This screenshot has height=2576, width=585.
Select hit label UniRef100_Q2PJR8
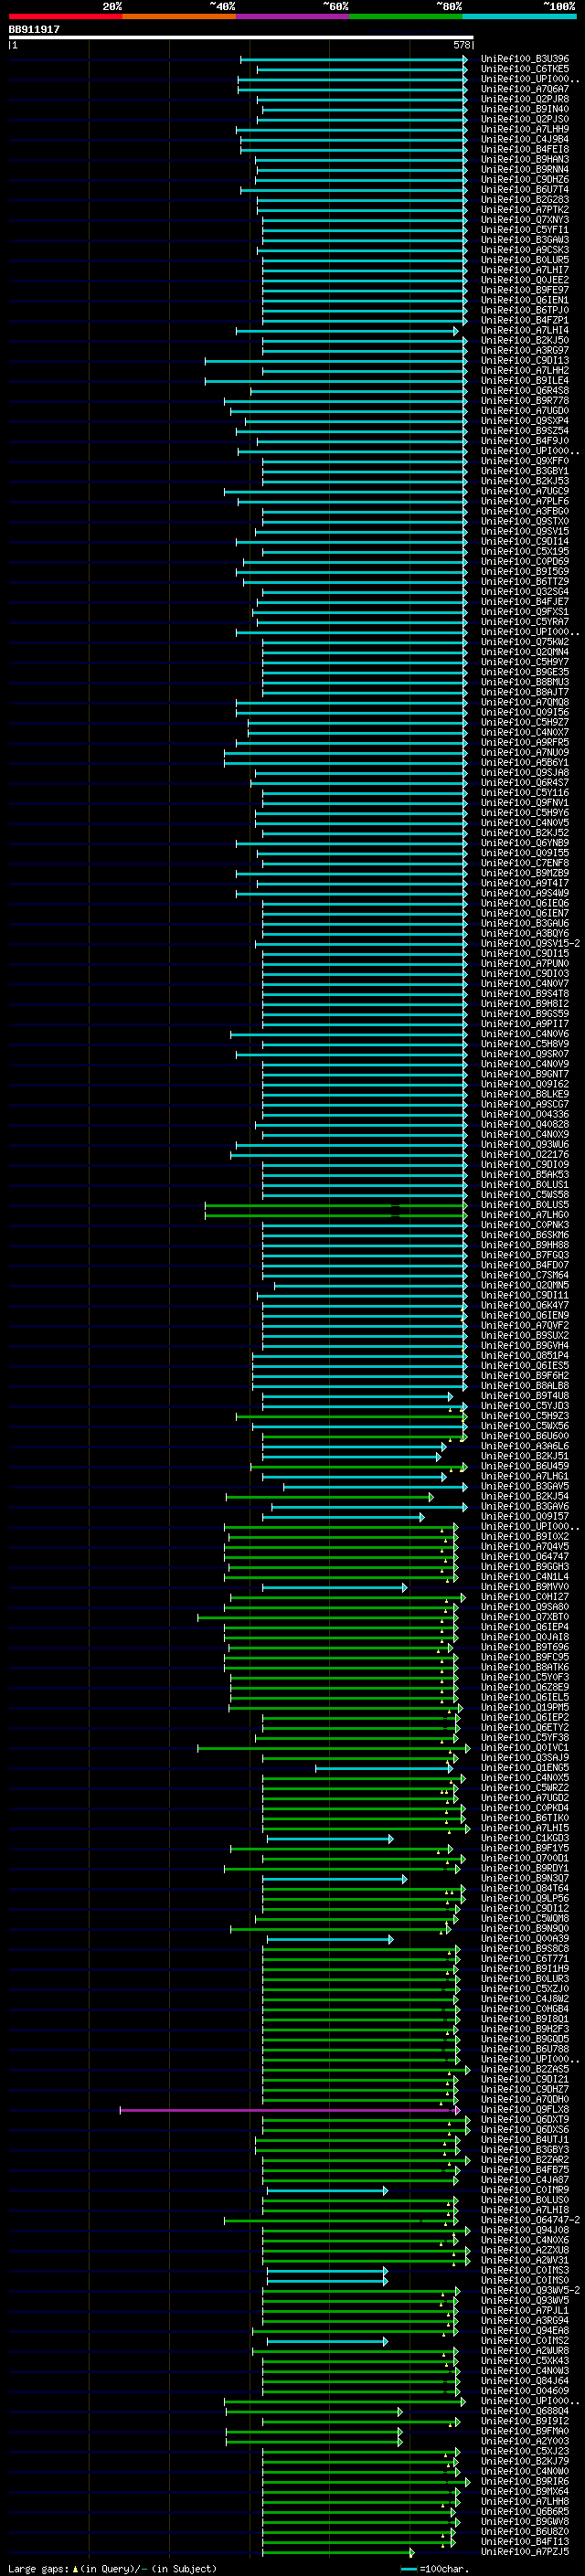tap(524, 99)
